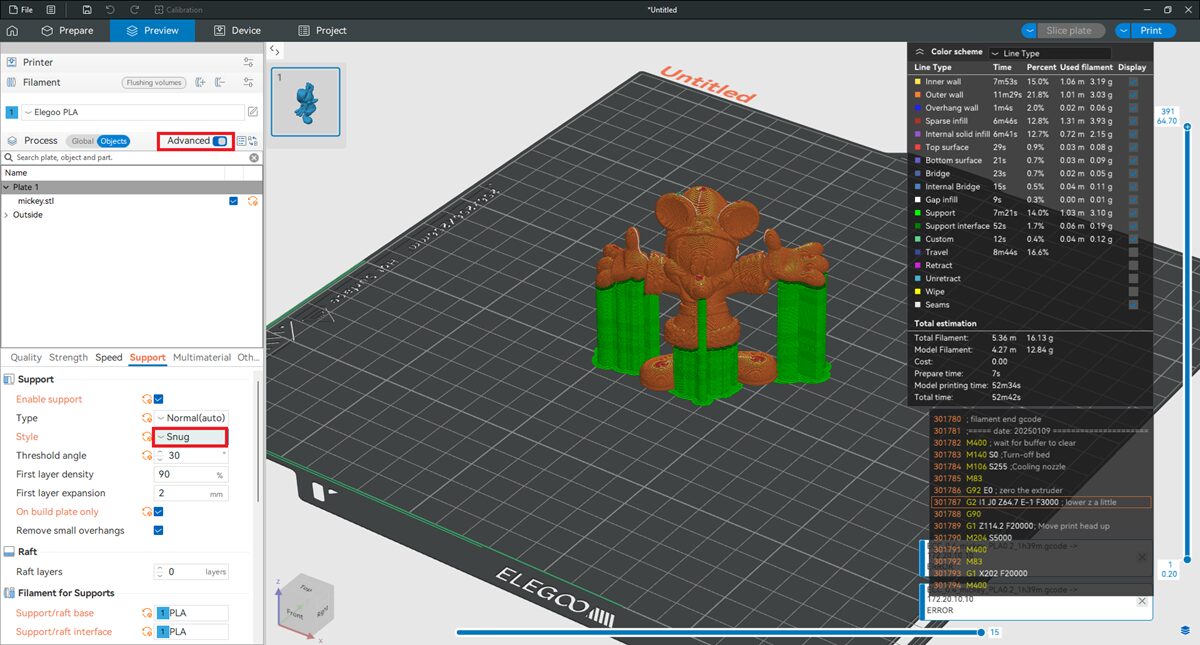Switch to the Preview tab
Screen dimensions: 1200x645
pyautogui.click(x=153, y=31)
